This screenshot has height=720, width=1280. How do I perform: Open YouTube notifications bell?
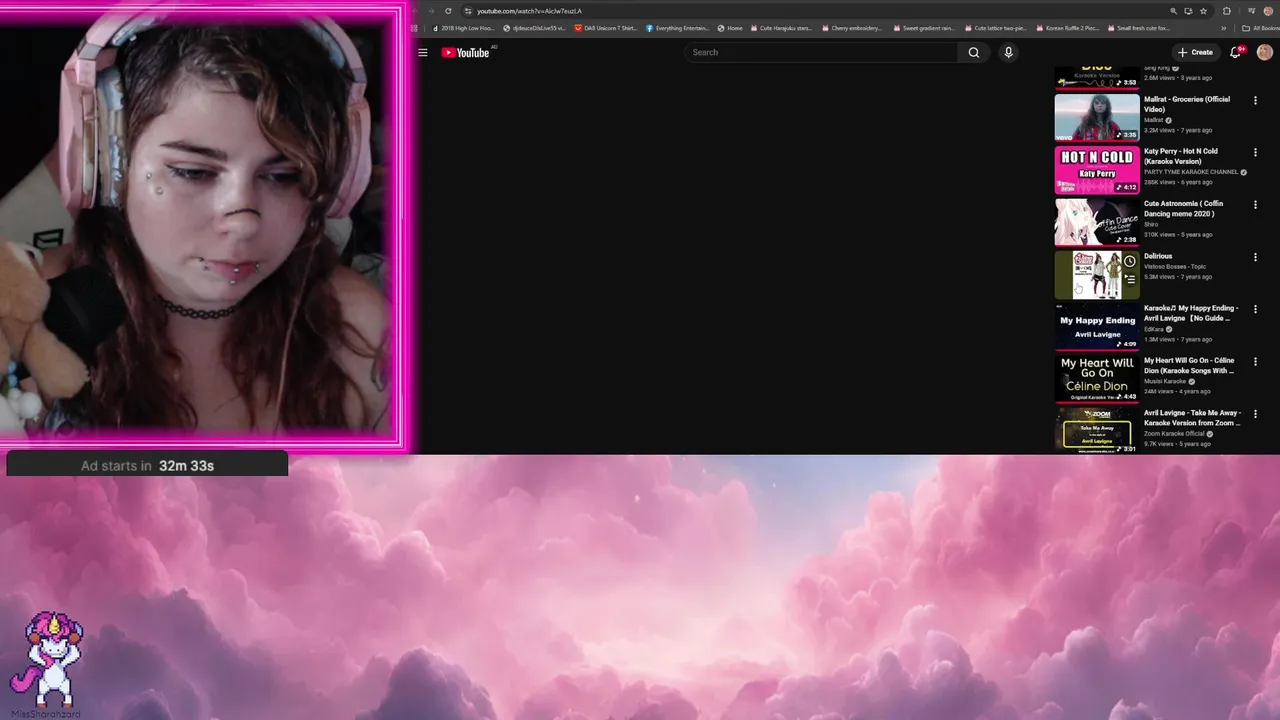(1236, 52)
